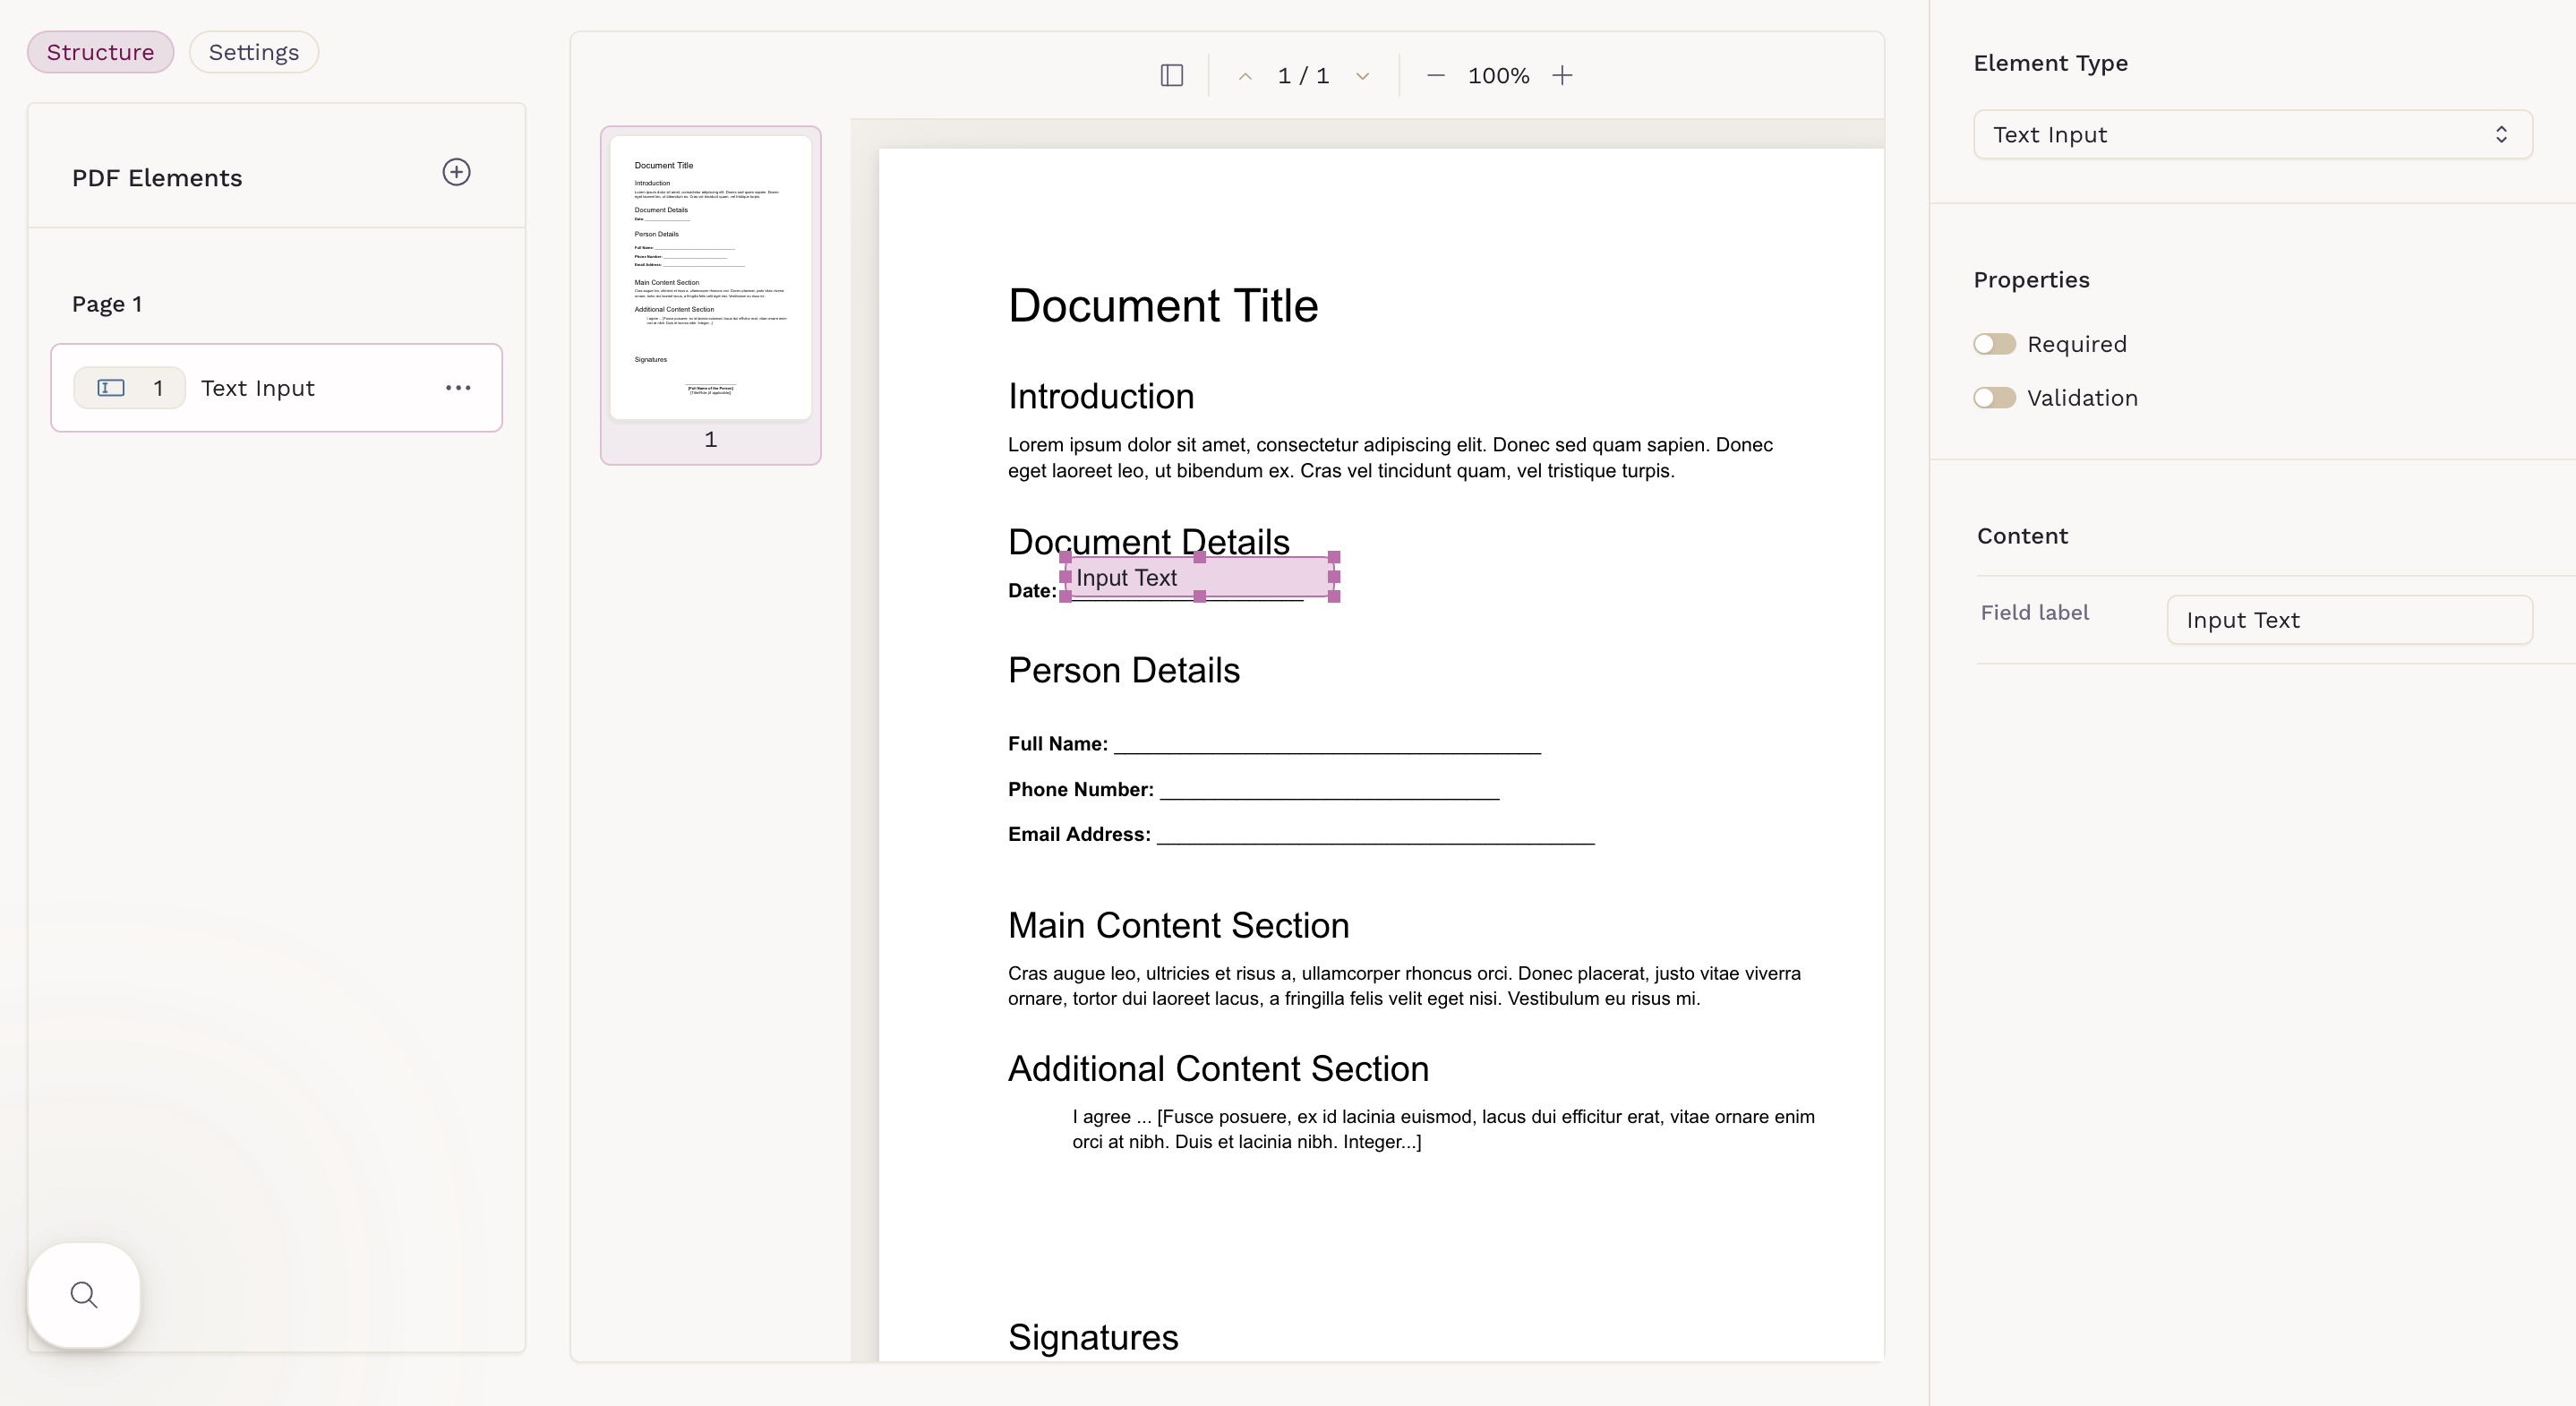The width and height of the screenshot is (2576, 1406).
Task: Click the 100% zoom level label
Action: point(1498,76)
